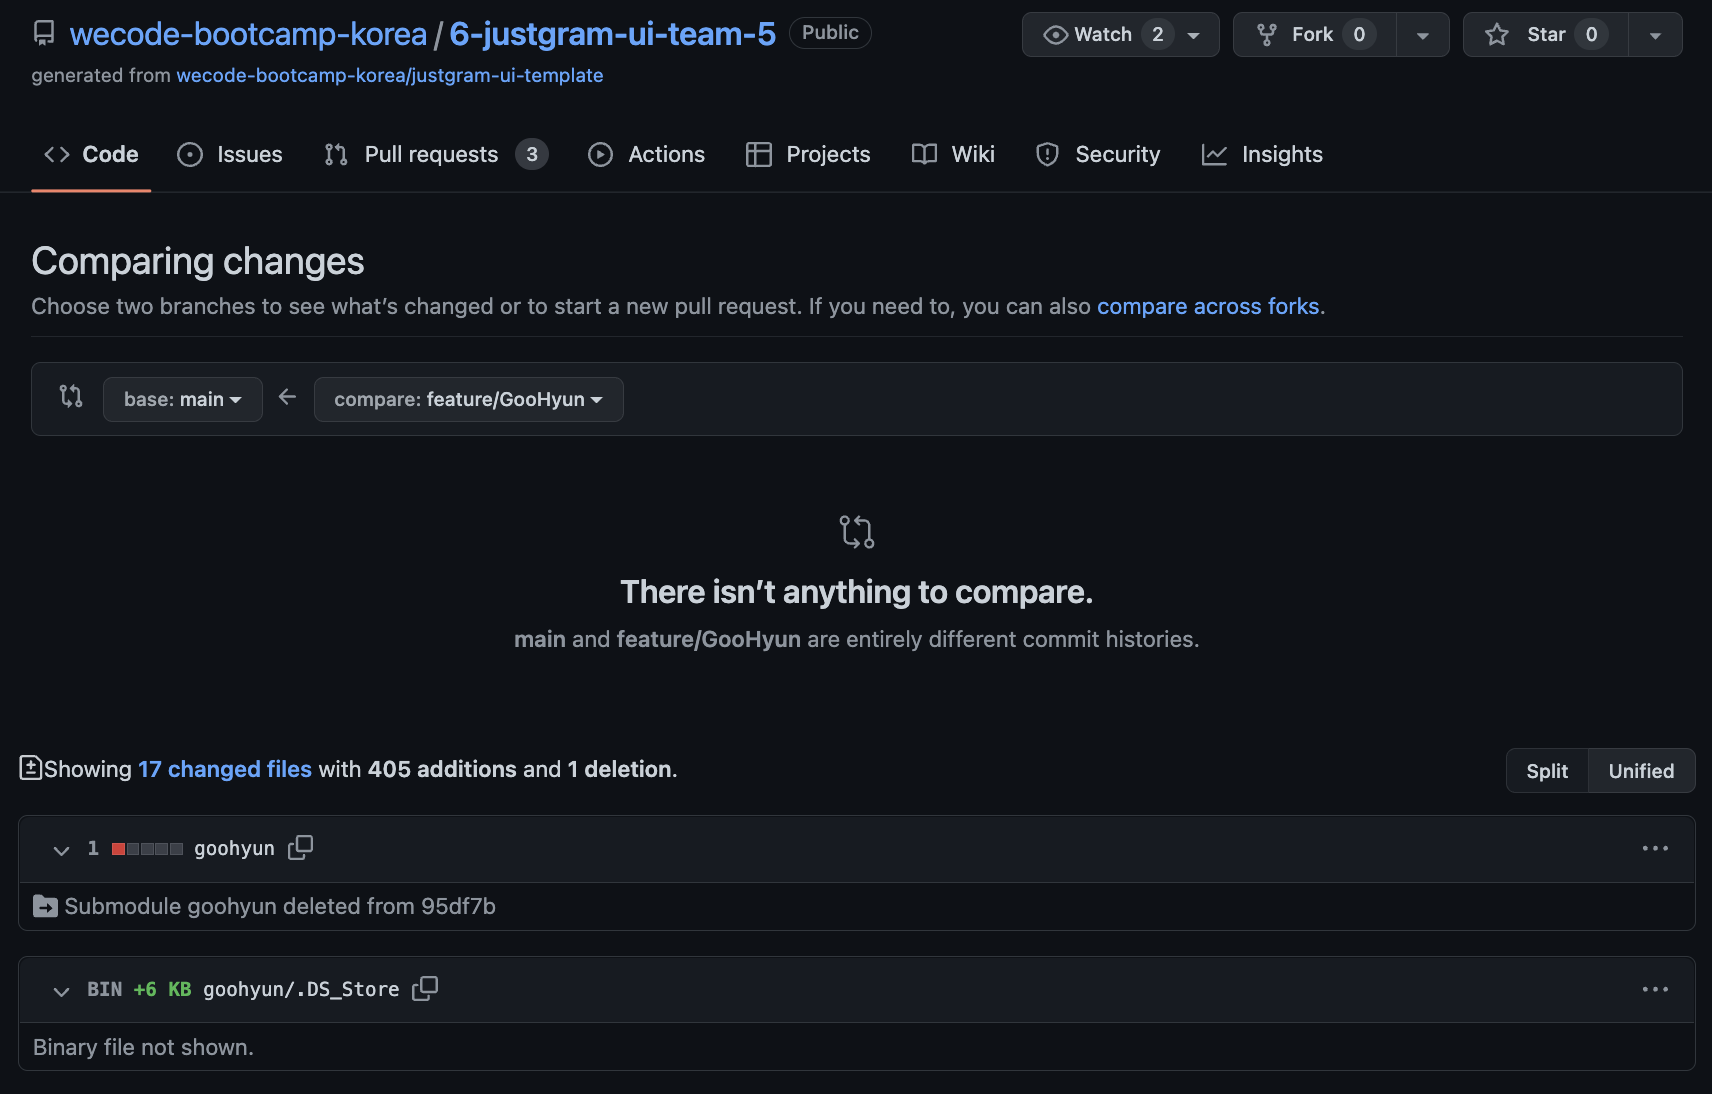1712x1094 pixels.
Task: Collapse the goohyun submodule file section
Action: [x=61, y=851]
